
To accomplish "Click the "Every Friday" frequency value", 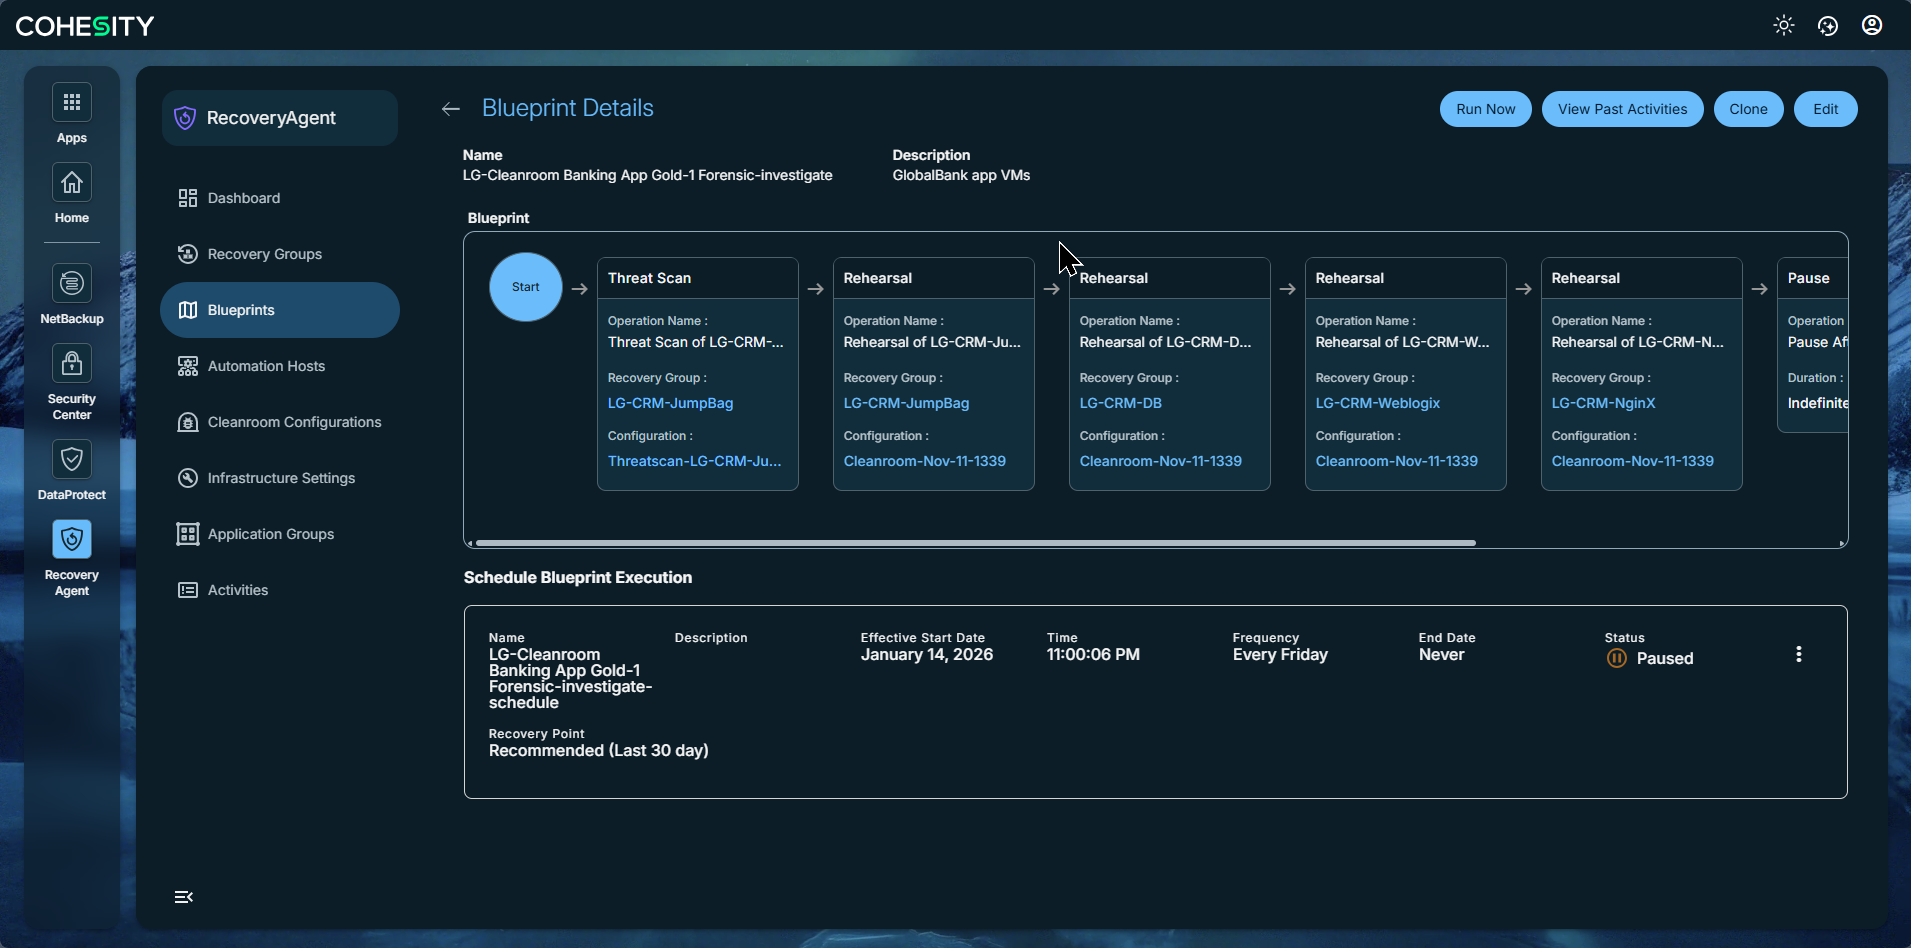I will tap(1280, 655).
